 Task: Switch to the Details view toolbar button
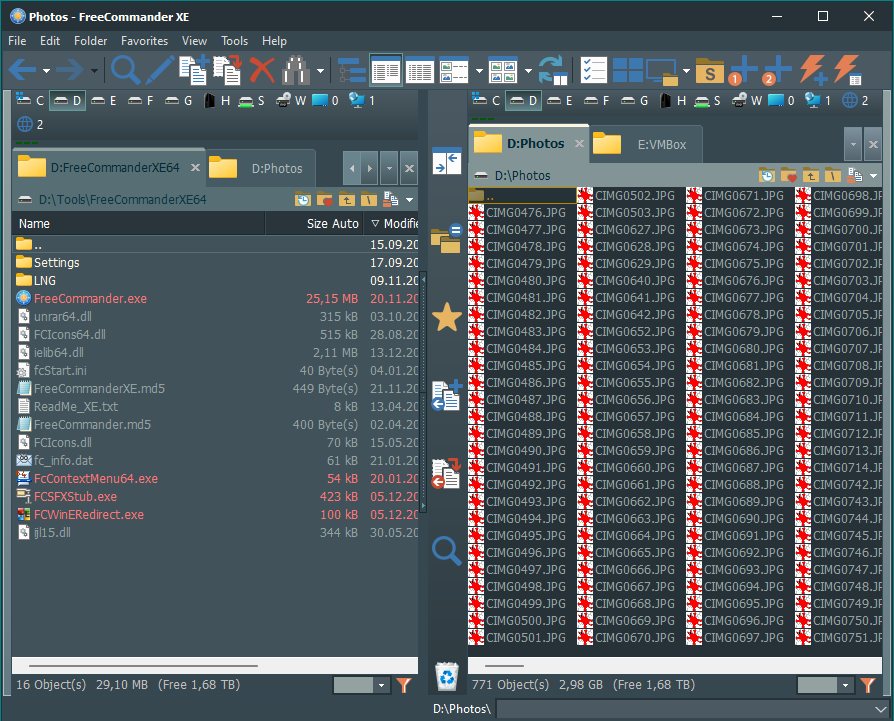point(386,70)
